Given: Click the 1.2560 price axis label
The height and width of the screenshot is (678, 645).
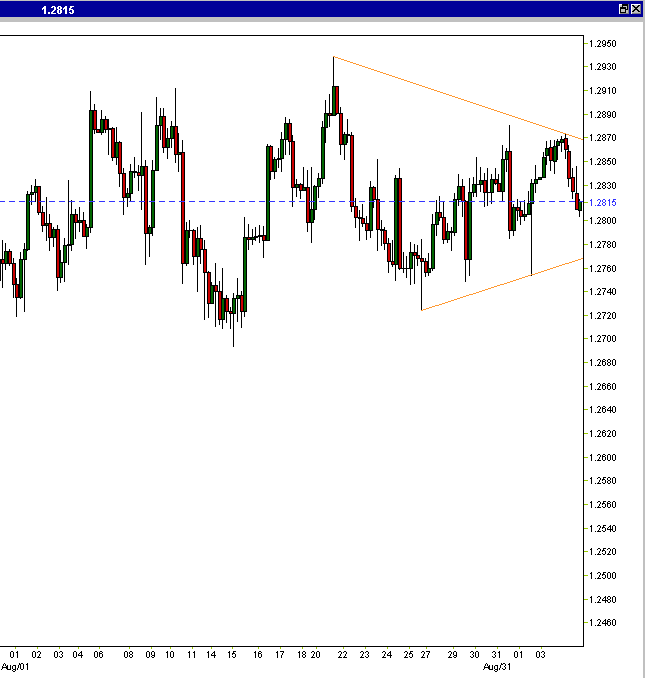Looking at the screenshot, I should pyautogui.click(x=603, y=505).
